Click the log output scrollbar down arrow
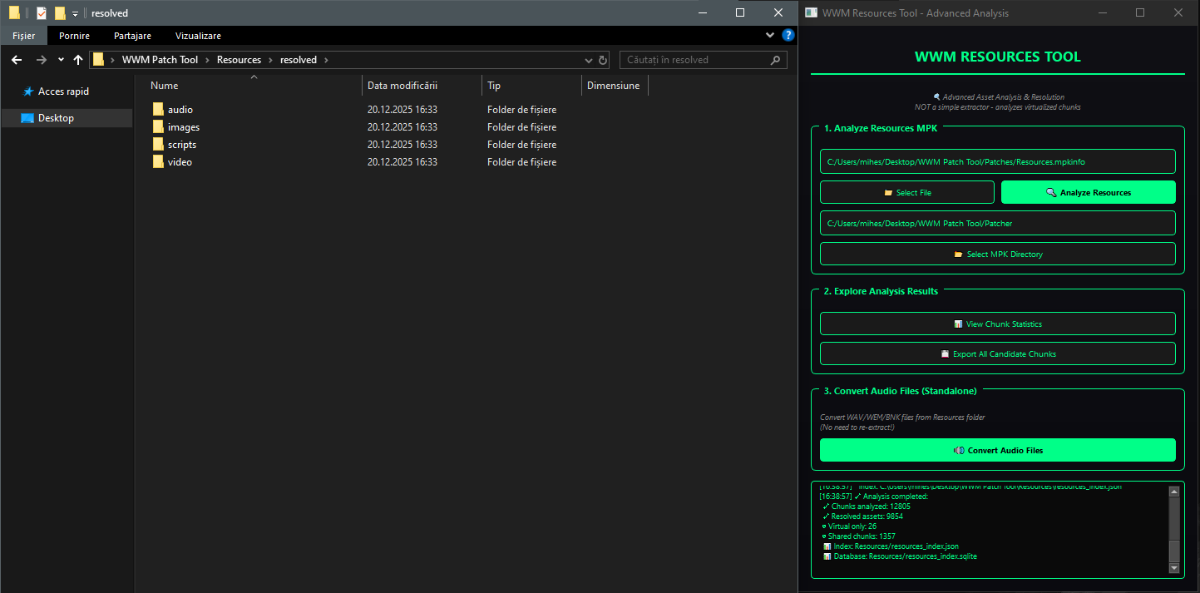The width and height of the screenshot is (1200, 593). (1174, 568)
